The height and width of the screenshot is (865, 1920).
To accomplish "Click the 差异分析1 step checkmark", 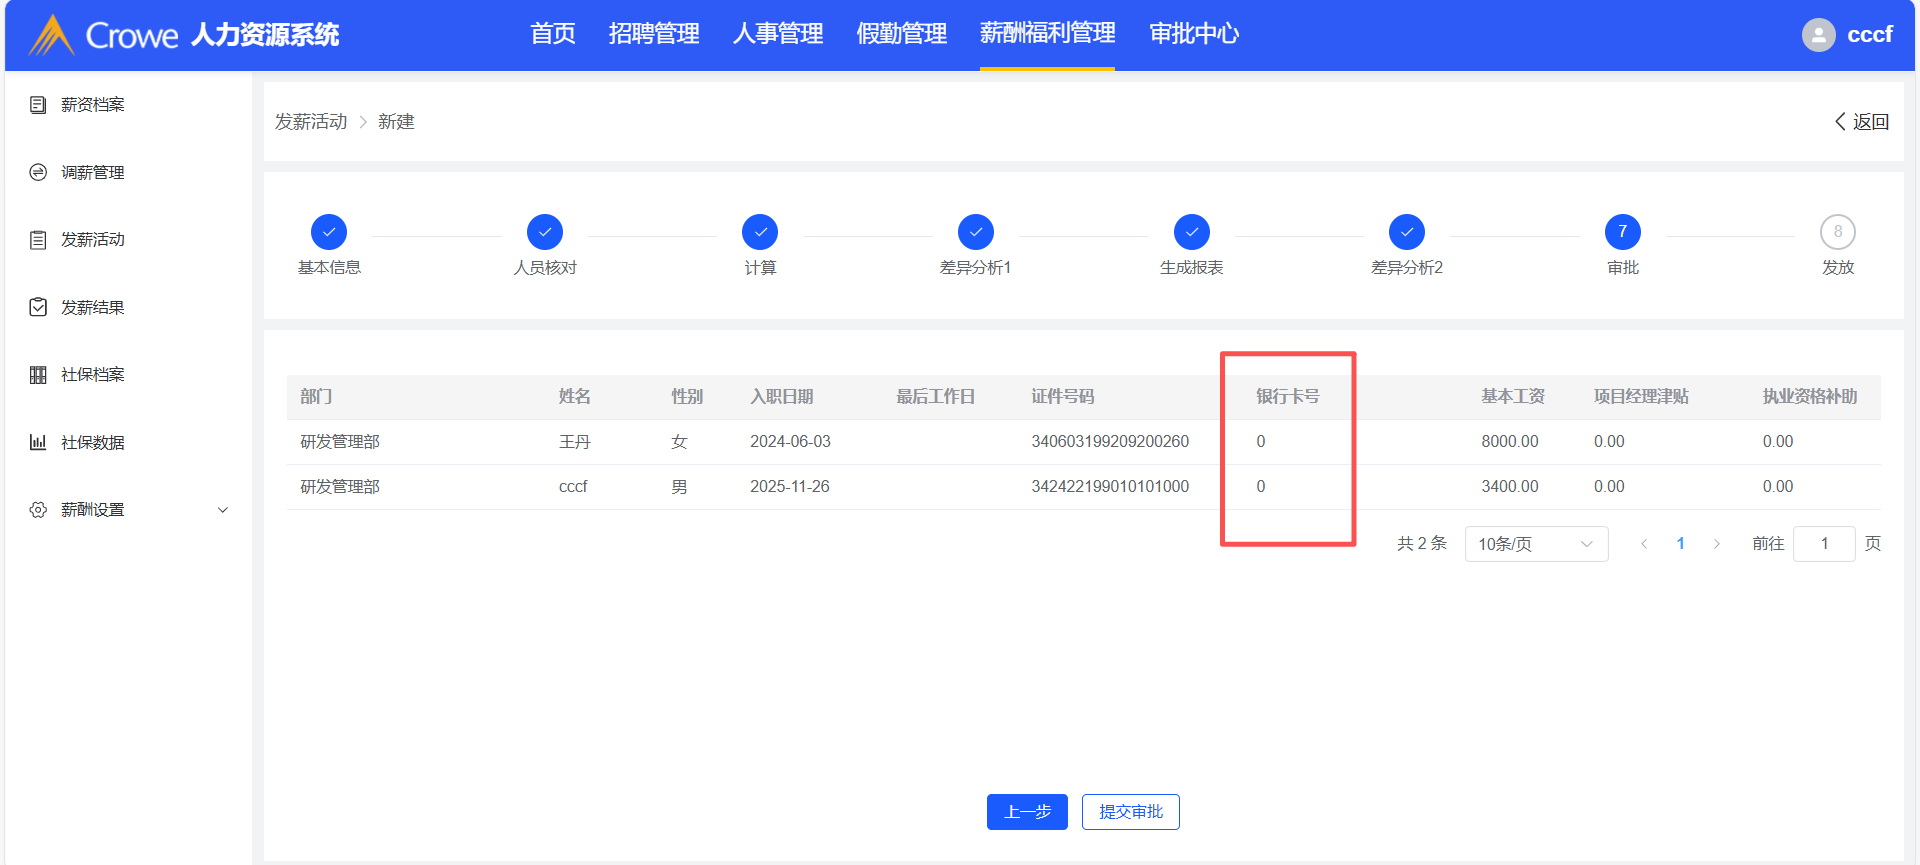I will (976, 232).
